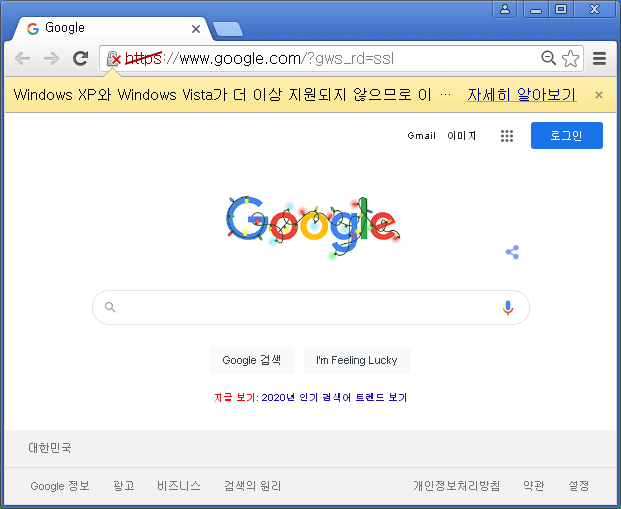Screen dimensions: 621x509
Task: Open 비즈니스 footer link
Action: pyautogui.click(x=179, y=486)
